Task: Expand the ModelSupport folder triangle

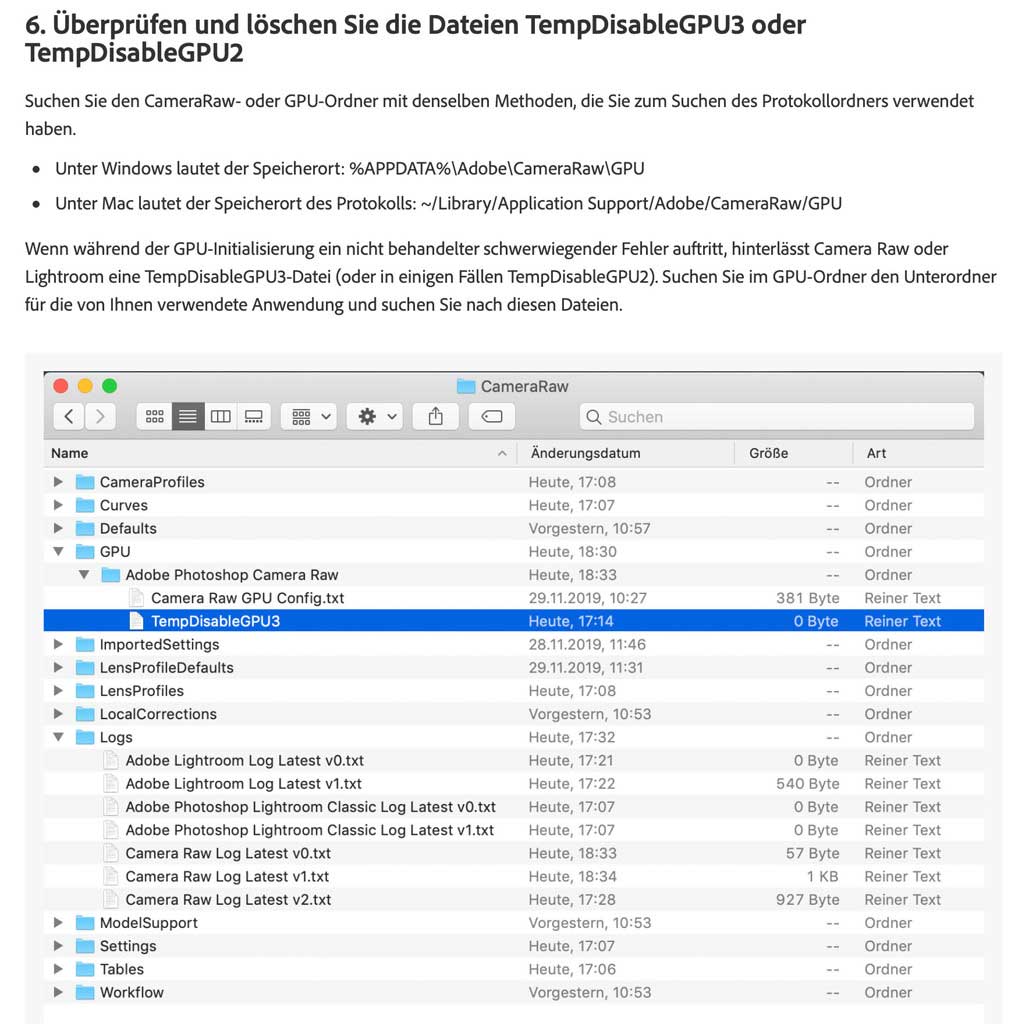Action: (x=58, y=923)
